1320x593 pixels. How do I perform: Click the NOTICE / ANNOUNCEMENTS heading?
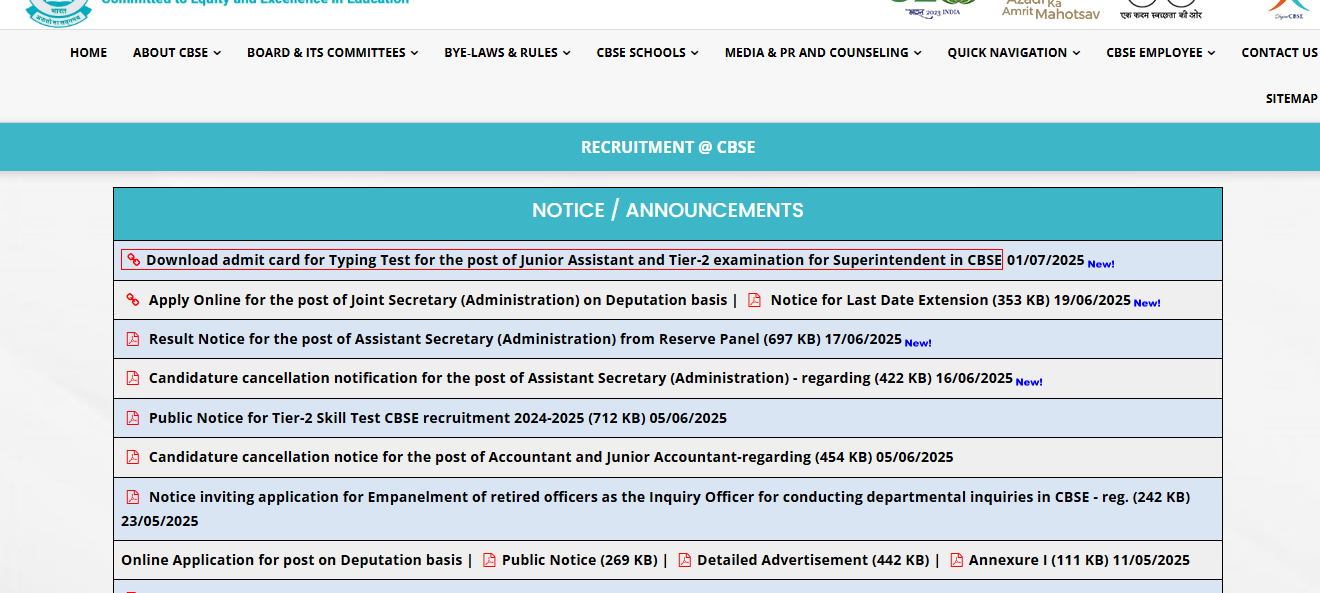click(668, 210)
